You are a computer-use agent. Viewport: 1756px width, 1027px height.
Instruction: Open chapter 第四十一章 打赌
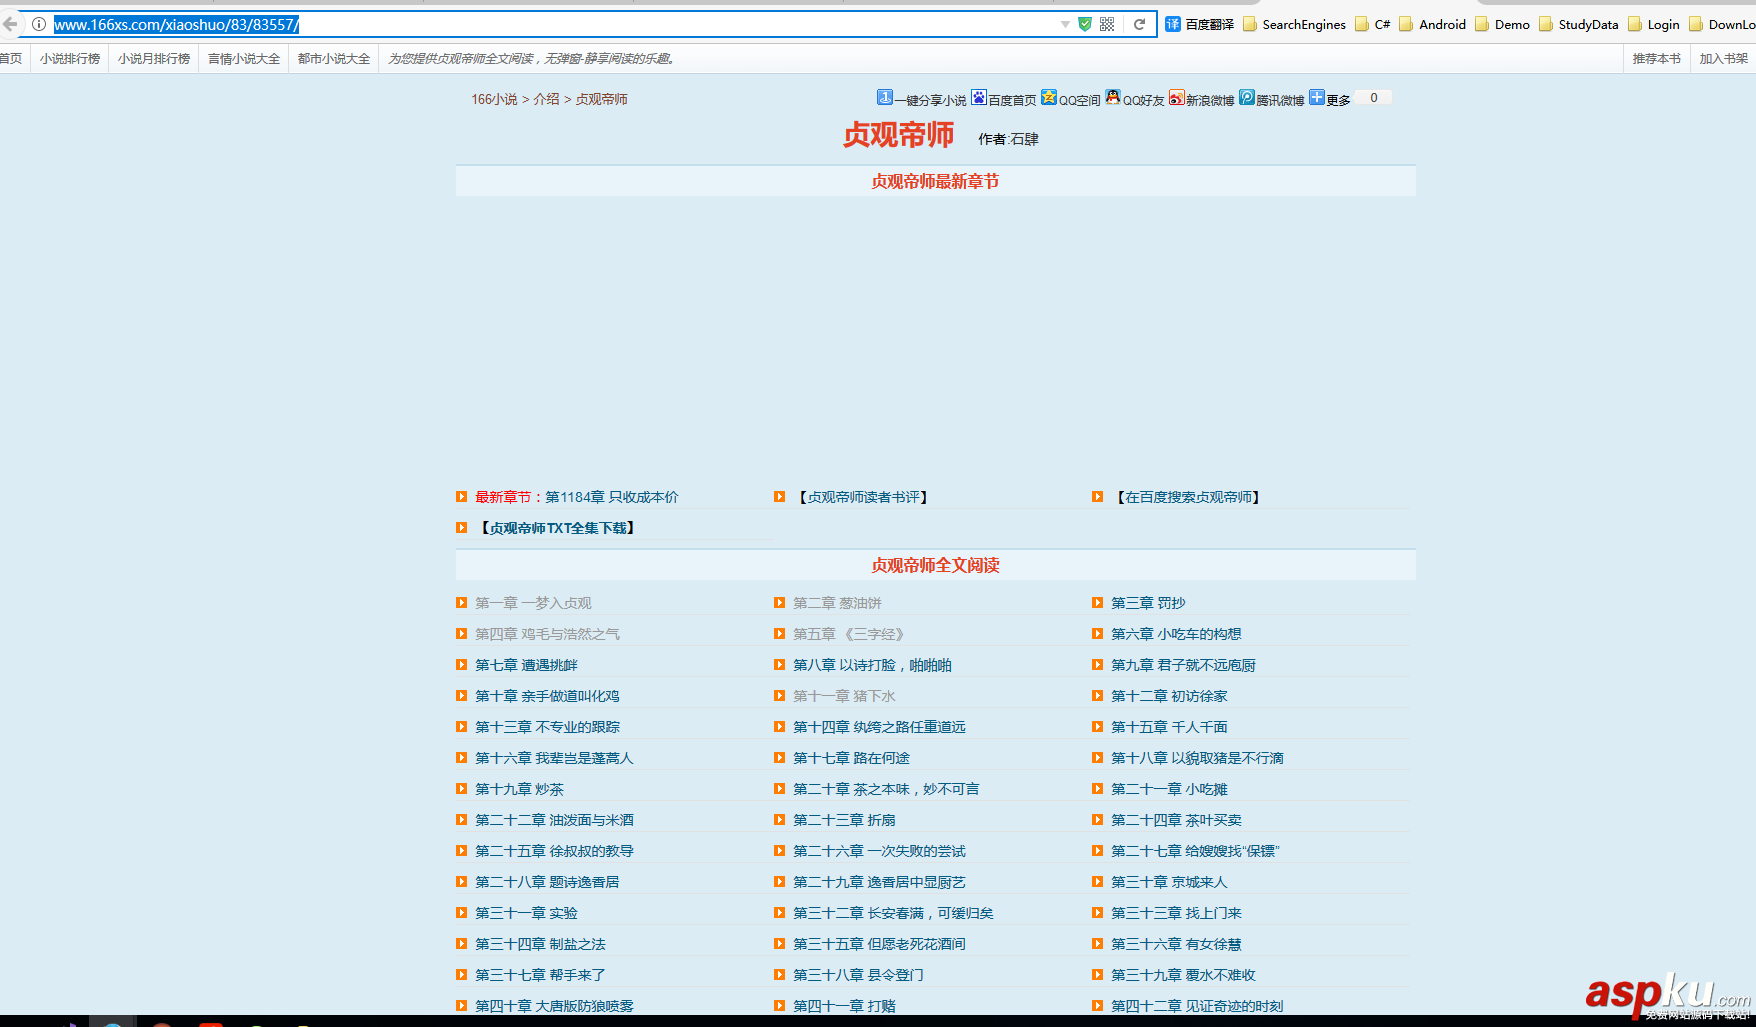(x=844, y=1006)
